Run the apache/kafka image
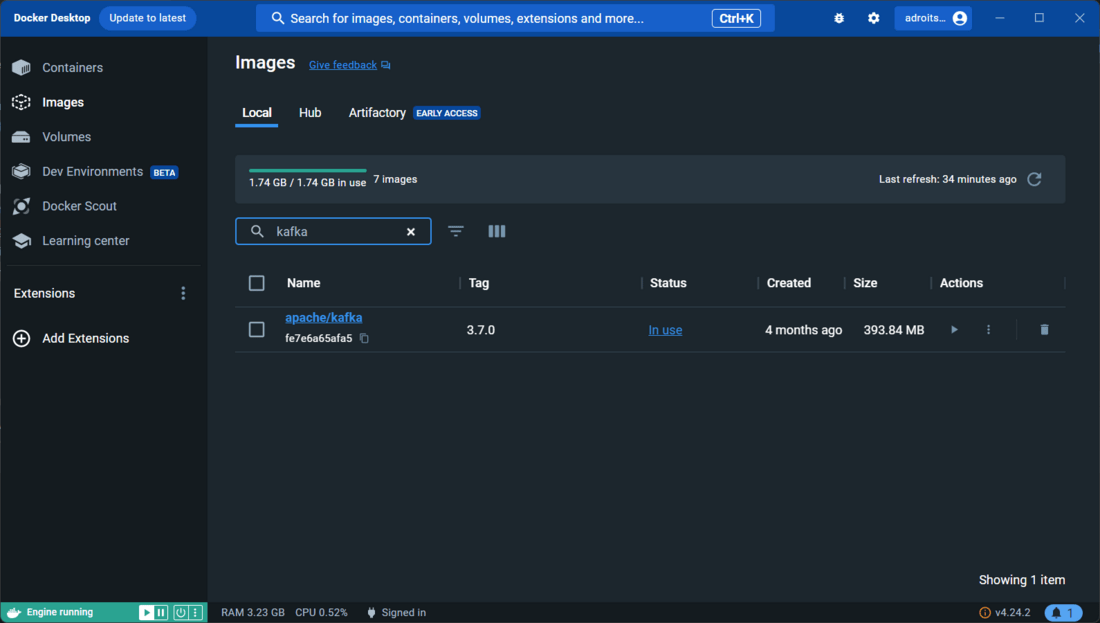Viewport: 1100px width, 623px height. (x=954, y=329)
